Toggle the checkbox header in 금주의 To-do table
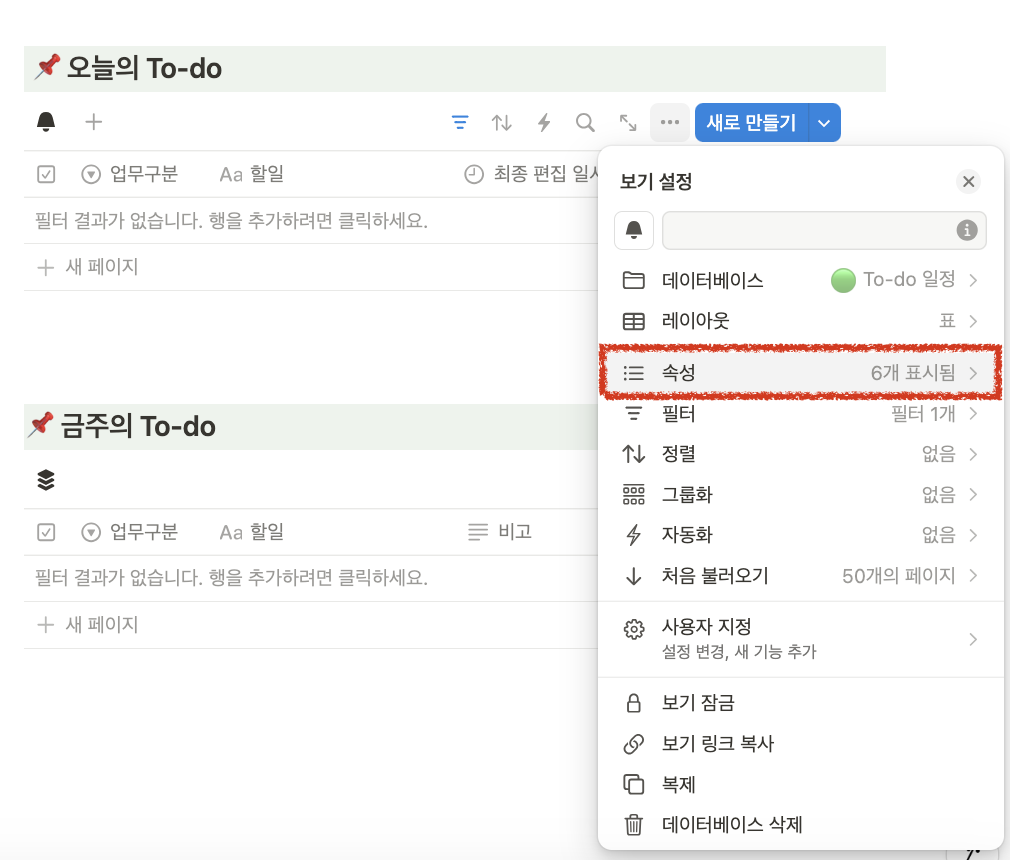This screenshot has width=1010, height=860. pos(45,532)
